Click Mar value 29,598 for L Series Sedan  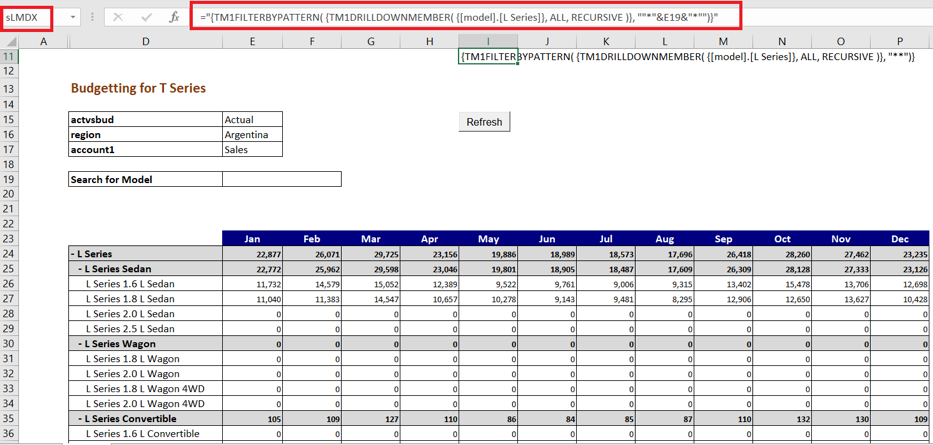coord(371,269)
